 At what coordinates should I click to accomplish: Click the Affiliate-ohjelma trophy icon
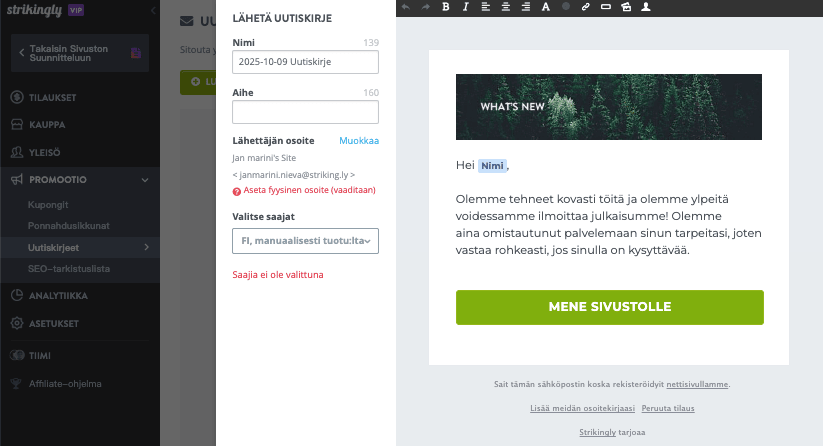(16, 384)
